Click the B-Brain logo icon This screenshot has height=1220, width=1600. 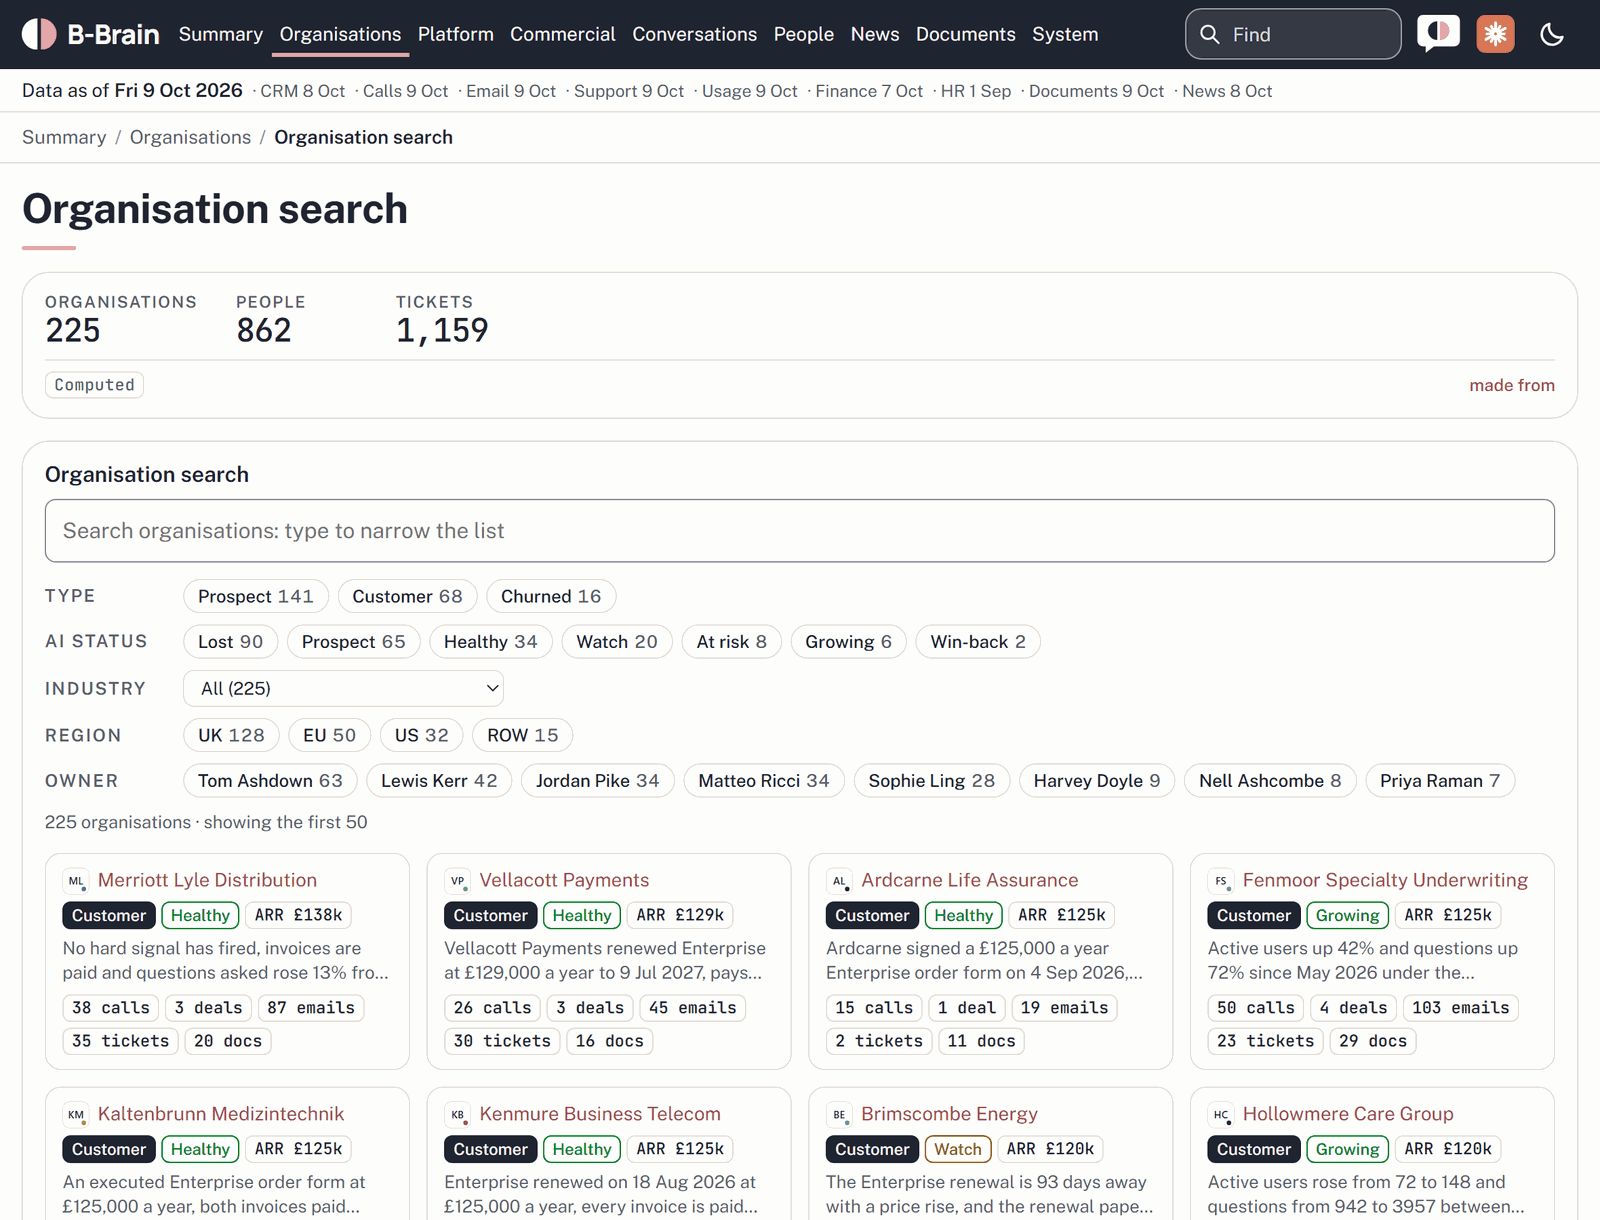tap(39, 34)
